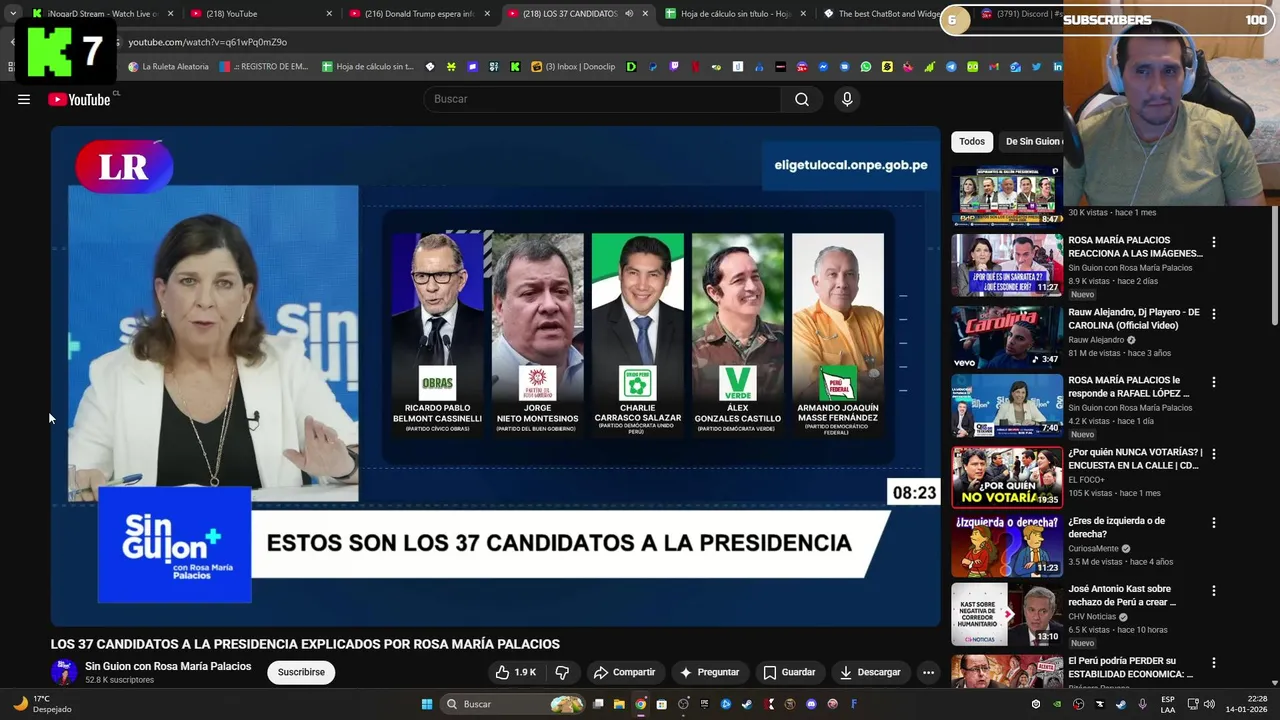Switch the ESP LAA keyboard language
Image resolution: width=1280 pixels, height=720 pixels.
click(1168, 704)
